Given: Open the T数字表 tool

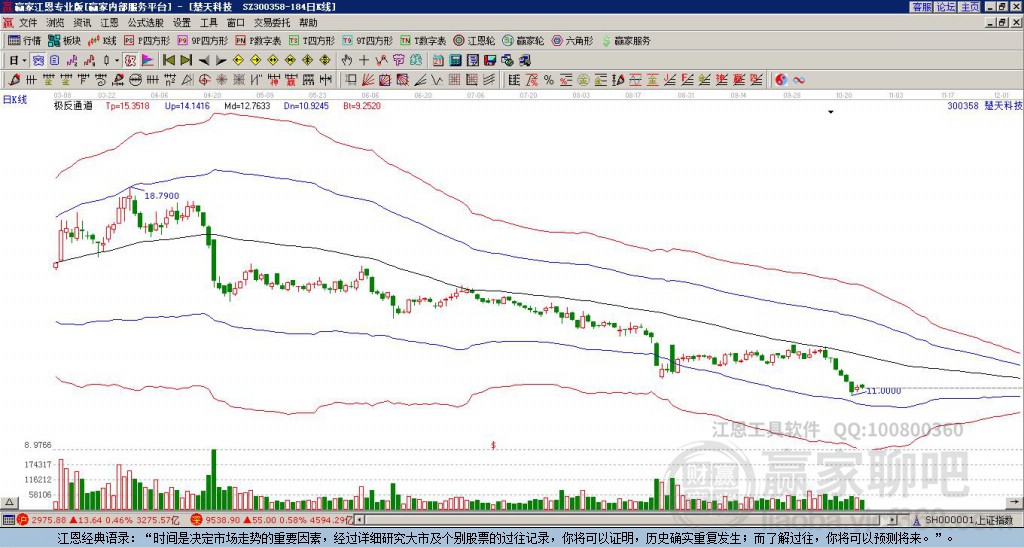Looking at the screenshot, I should pos(423,40).
